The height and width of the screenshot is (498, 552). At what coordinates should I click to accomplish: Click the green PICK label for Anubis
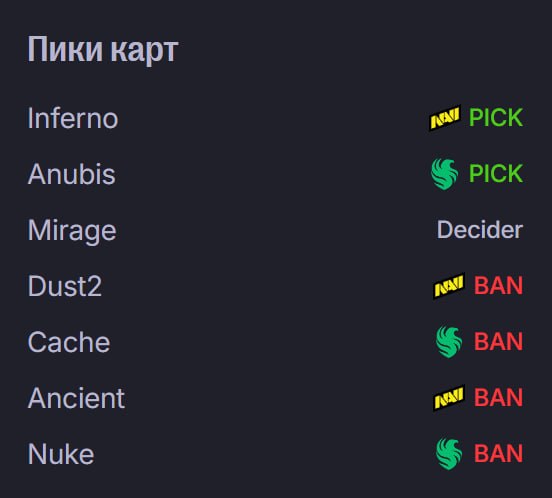[x=496, y=174]
